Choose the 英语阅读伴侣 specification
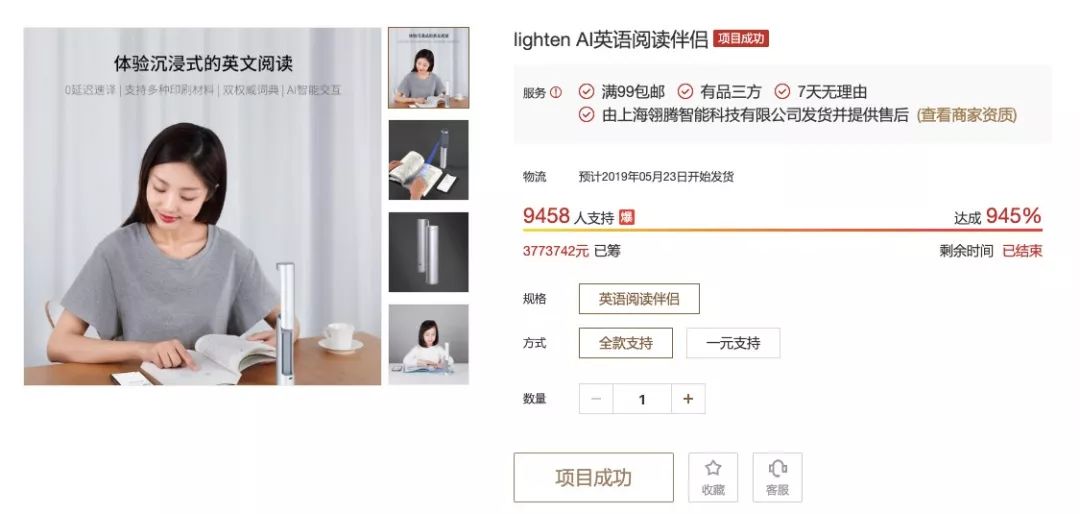 639,299
